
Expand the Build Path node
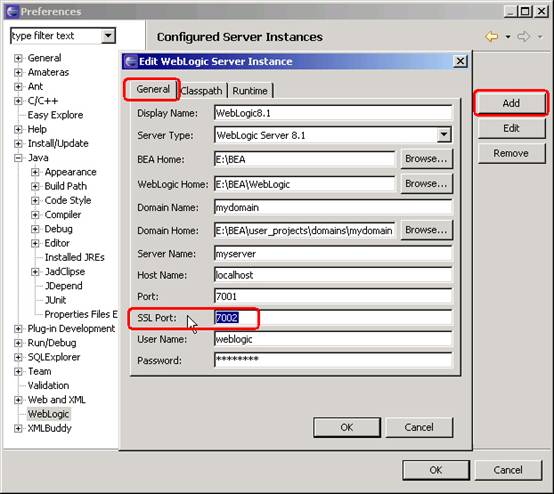[35, 186]
